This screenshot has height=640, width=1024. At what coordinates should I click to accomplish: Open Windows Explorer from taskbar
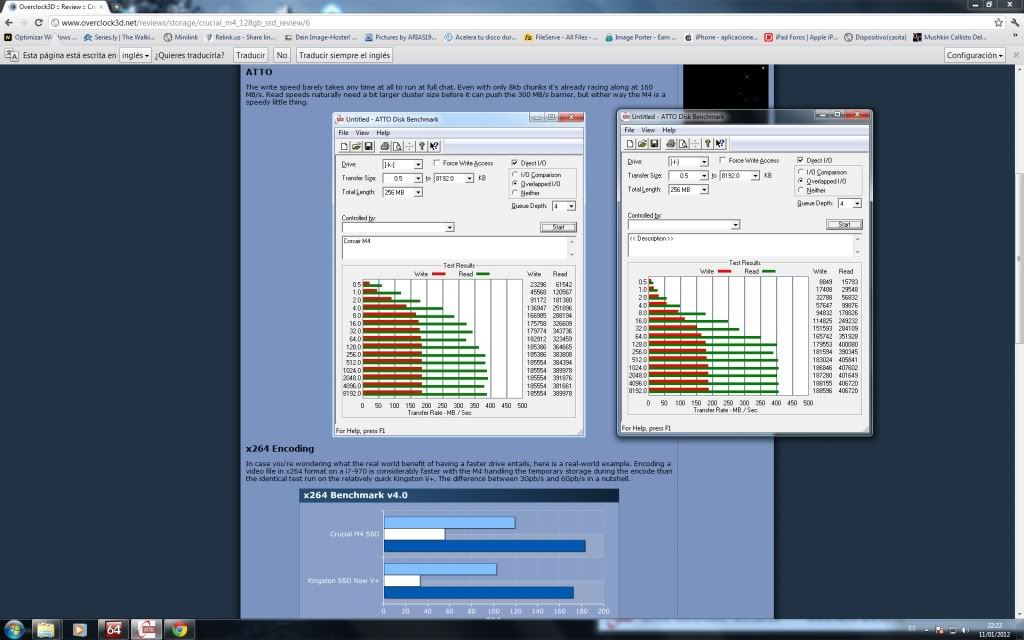tap(46, 630)
